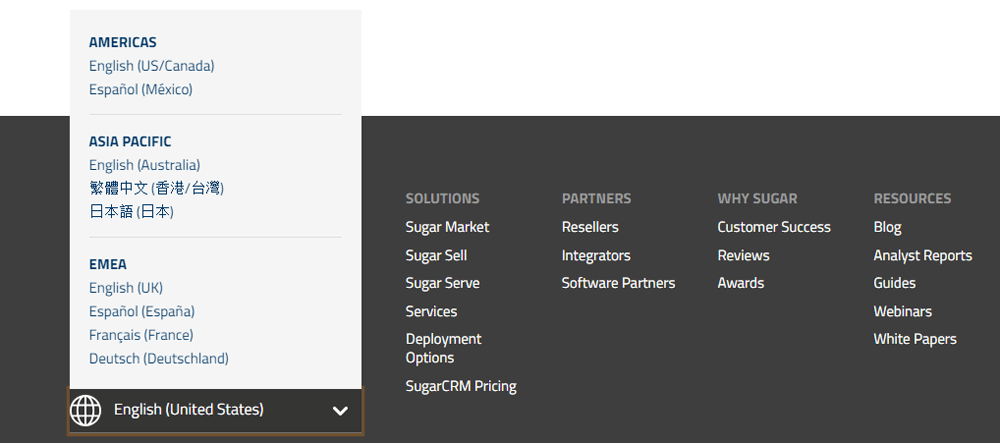Choose English (UK) language
1000x443 pixels.
pos(126,288)
